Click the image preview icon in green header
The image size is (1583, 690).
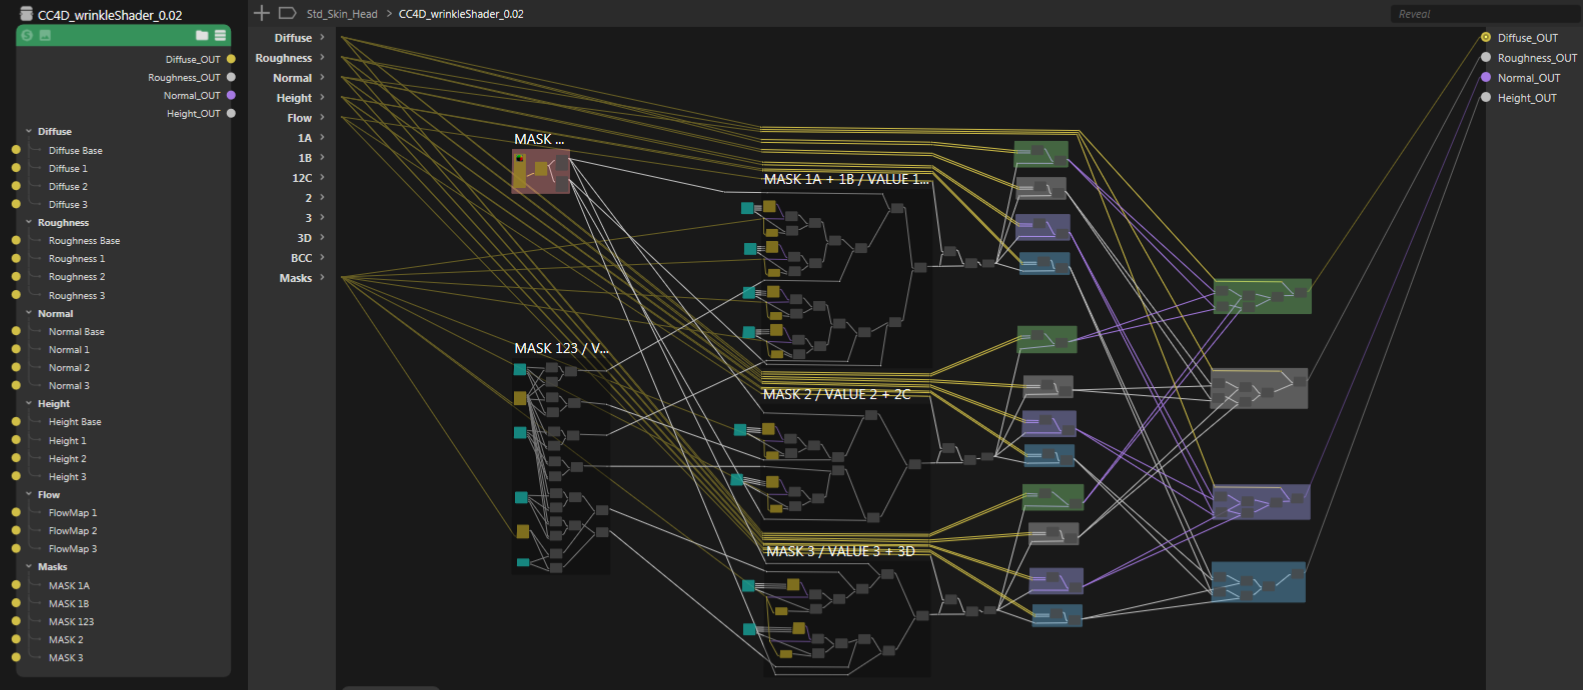coord(45,35)
